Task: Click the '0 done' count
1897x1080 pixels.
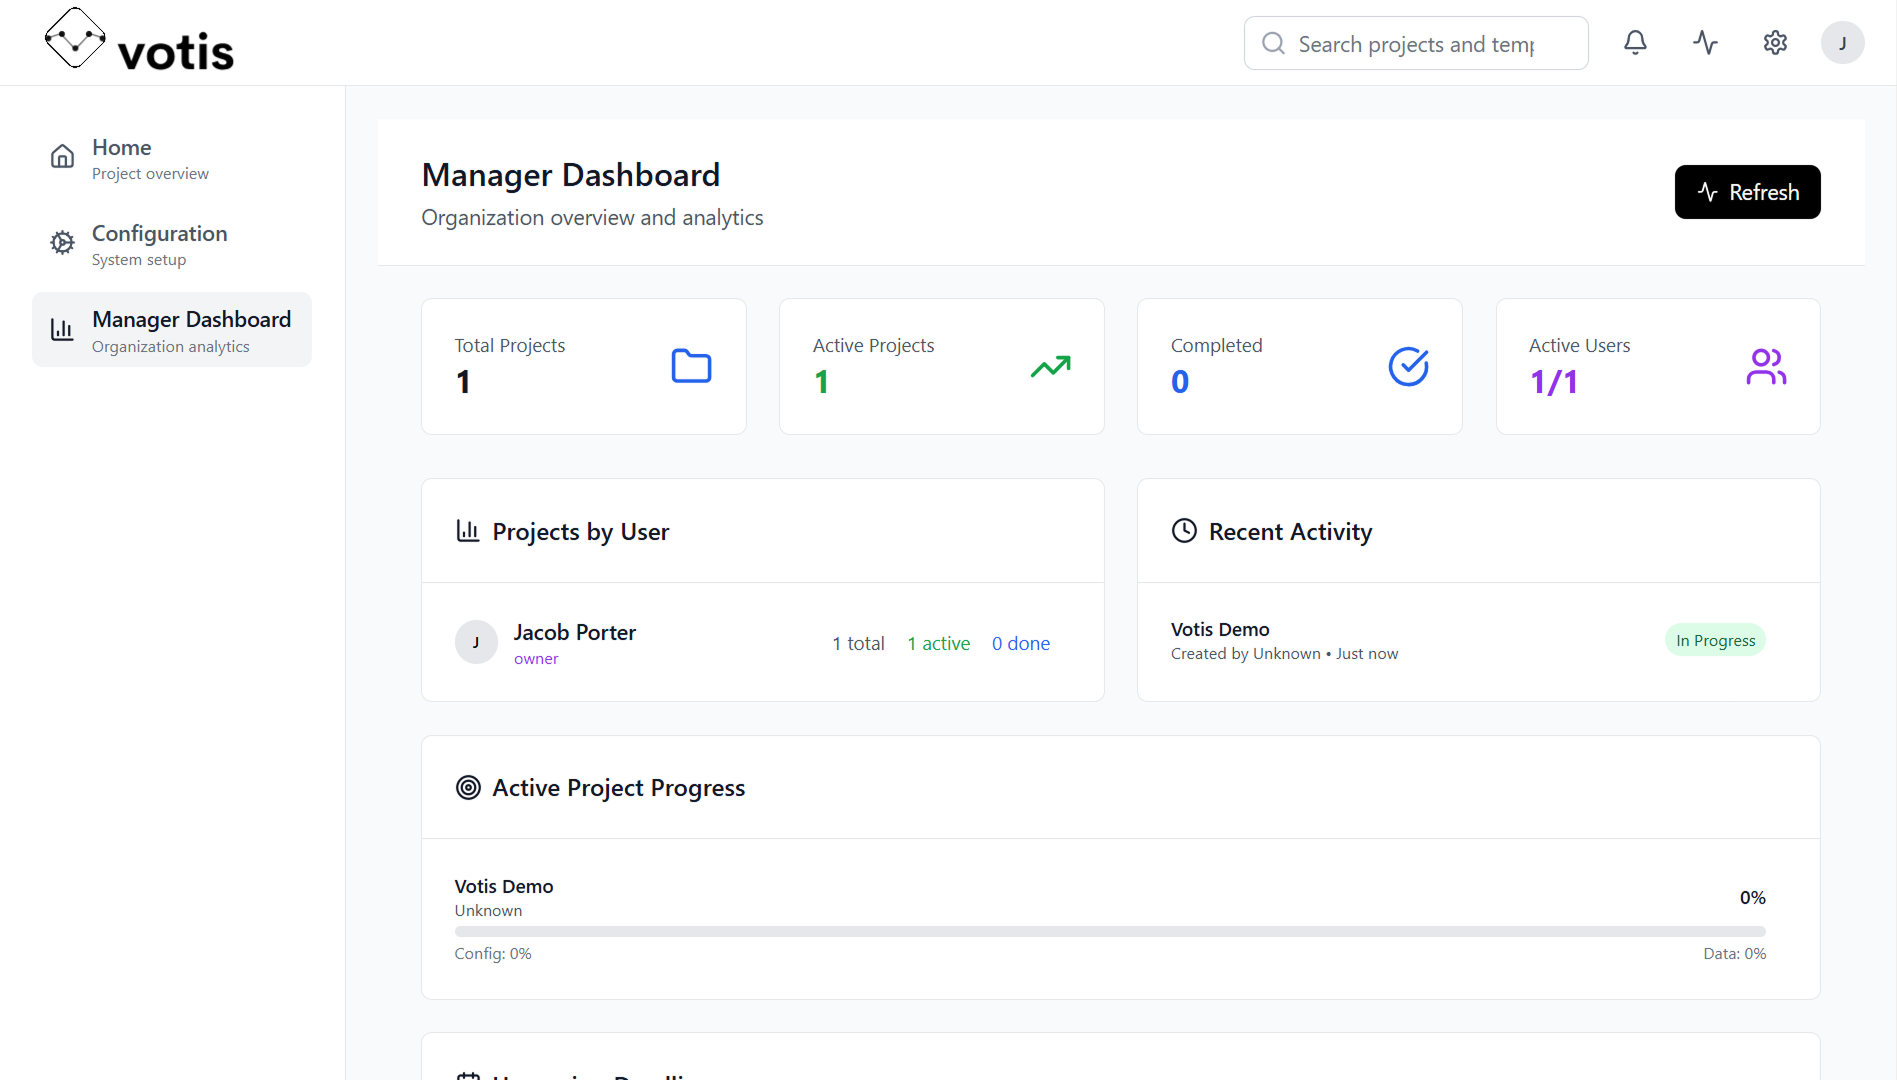Action: point(1021,643)
